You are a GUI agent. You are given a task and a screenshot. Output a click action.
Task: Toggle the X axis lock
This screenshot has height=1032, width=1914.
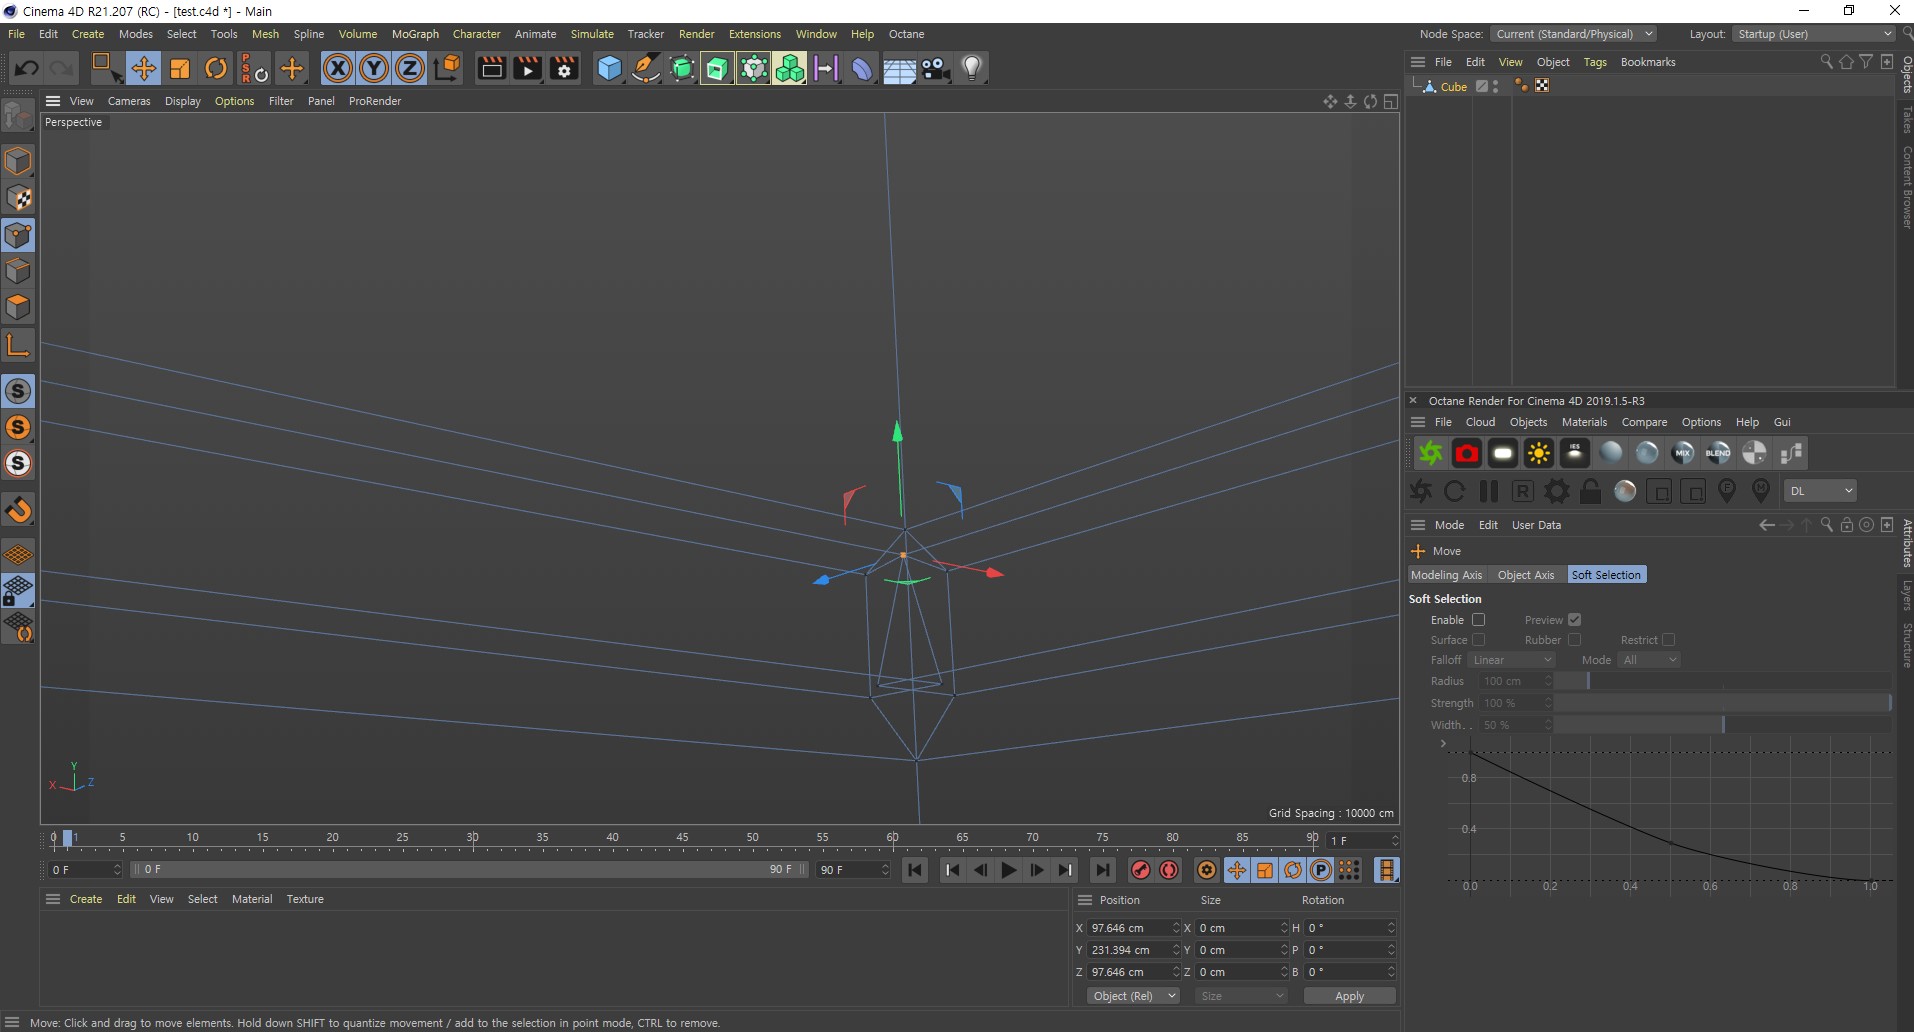tap(338, 68)
